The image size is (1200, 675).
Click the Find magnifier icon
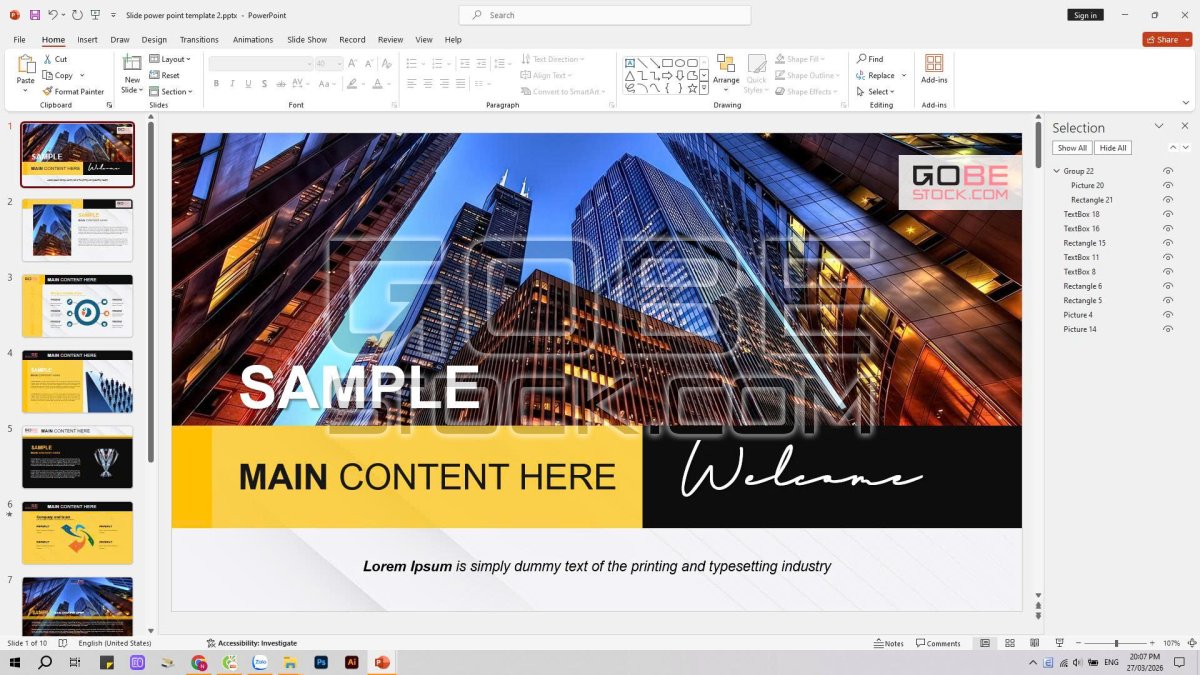(x=861, y=59)
